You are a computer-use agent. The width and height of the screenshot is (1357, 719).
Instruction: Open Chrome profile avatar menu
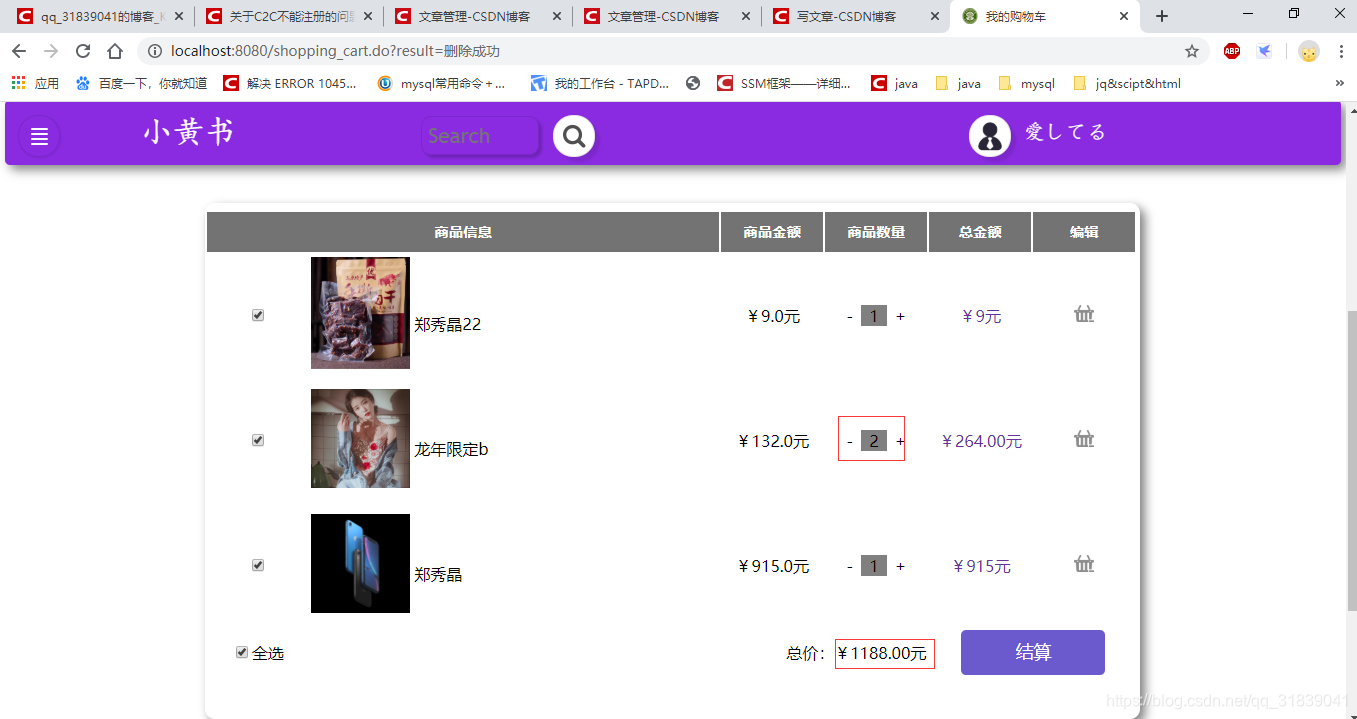pos(1308,51)
